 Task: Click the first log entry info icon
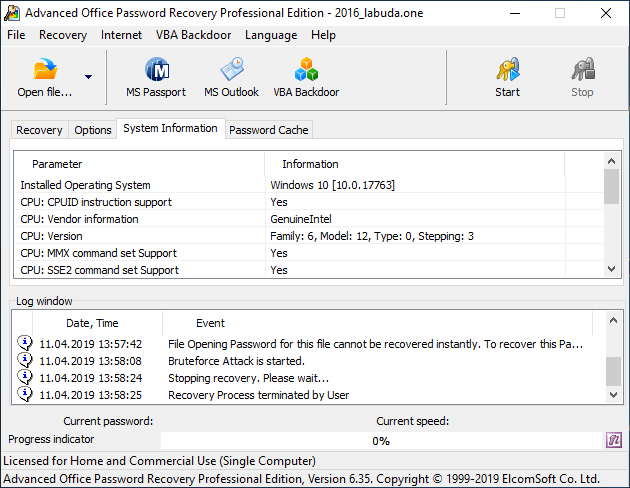[25, 344]
